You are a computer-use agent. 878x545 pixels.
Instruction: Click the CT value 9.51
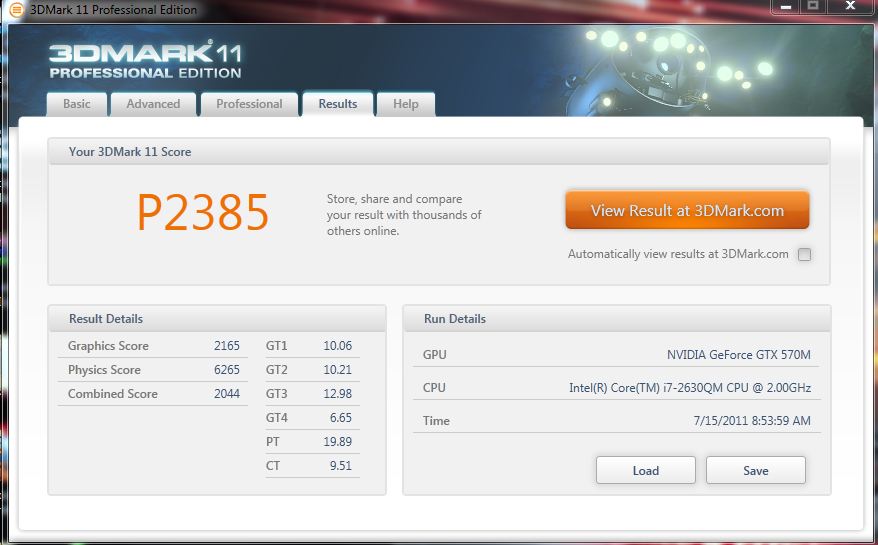pos(341,466)
